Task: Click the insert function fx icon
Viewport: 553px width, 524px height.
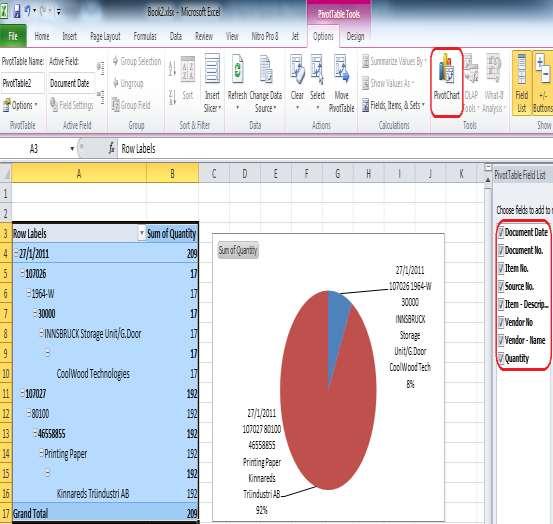Action: [x=111, y=148]
